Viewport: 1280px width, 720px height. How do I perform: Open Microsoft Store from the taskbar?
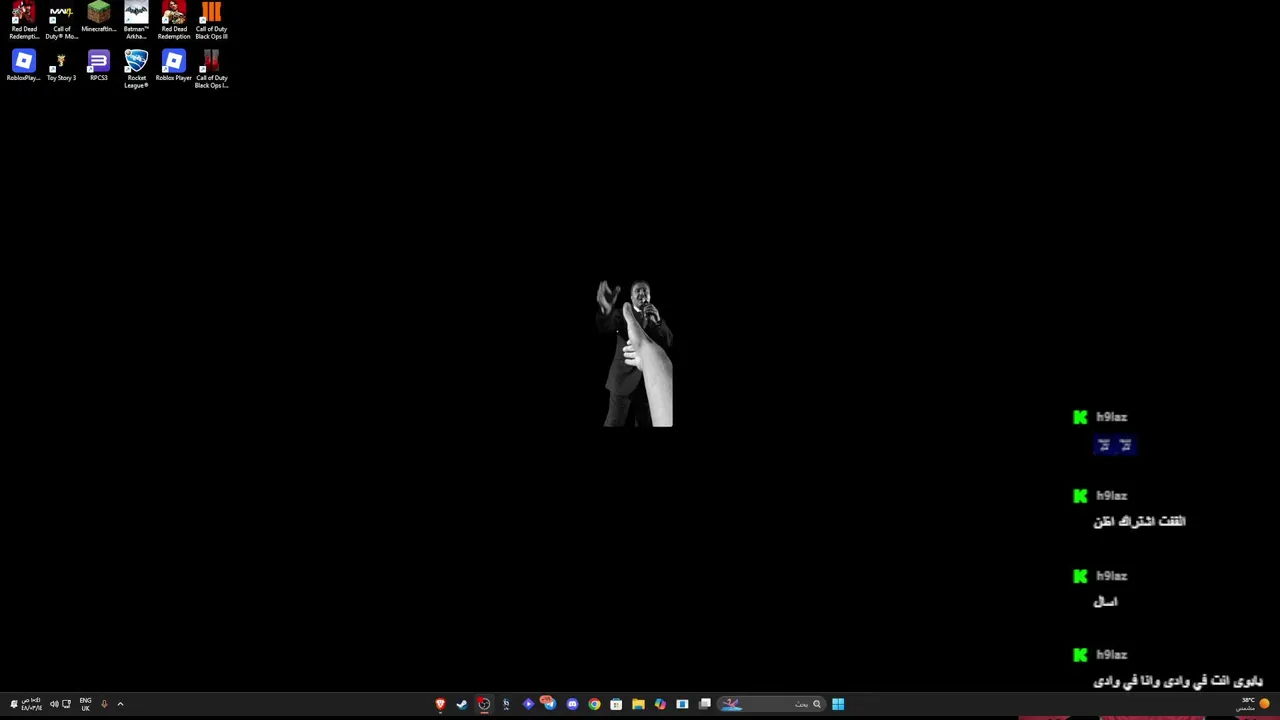pyautogui.click(x=616, y=704)
